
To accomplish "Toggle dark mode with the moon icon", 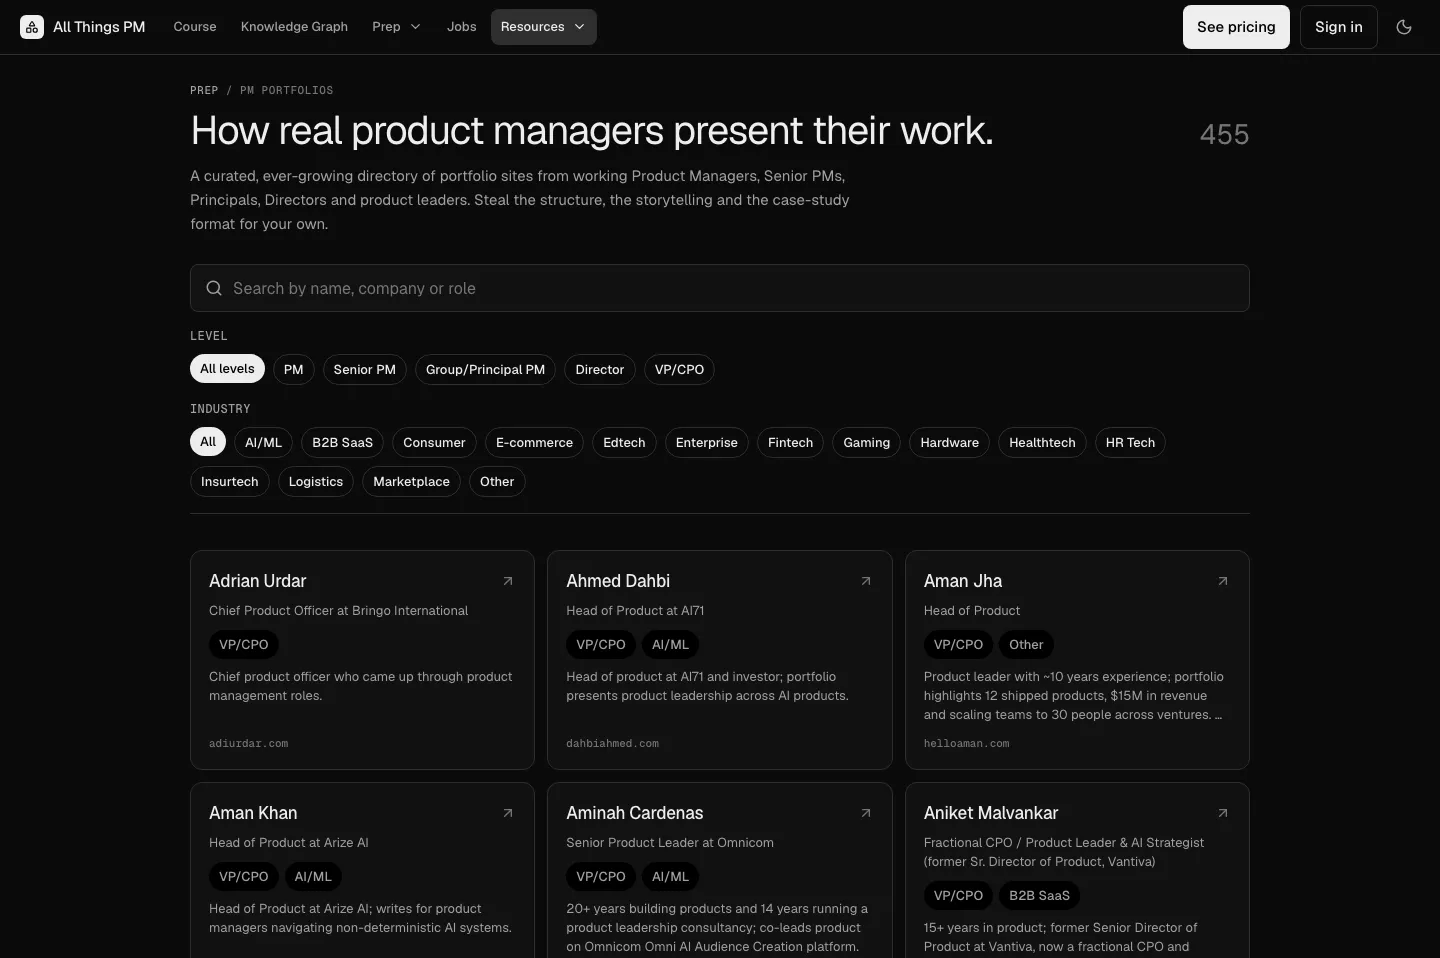I will (x=1404, y=27).
